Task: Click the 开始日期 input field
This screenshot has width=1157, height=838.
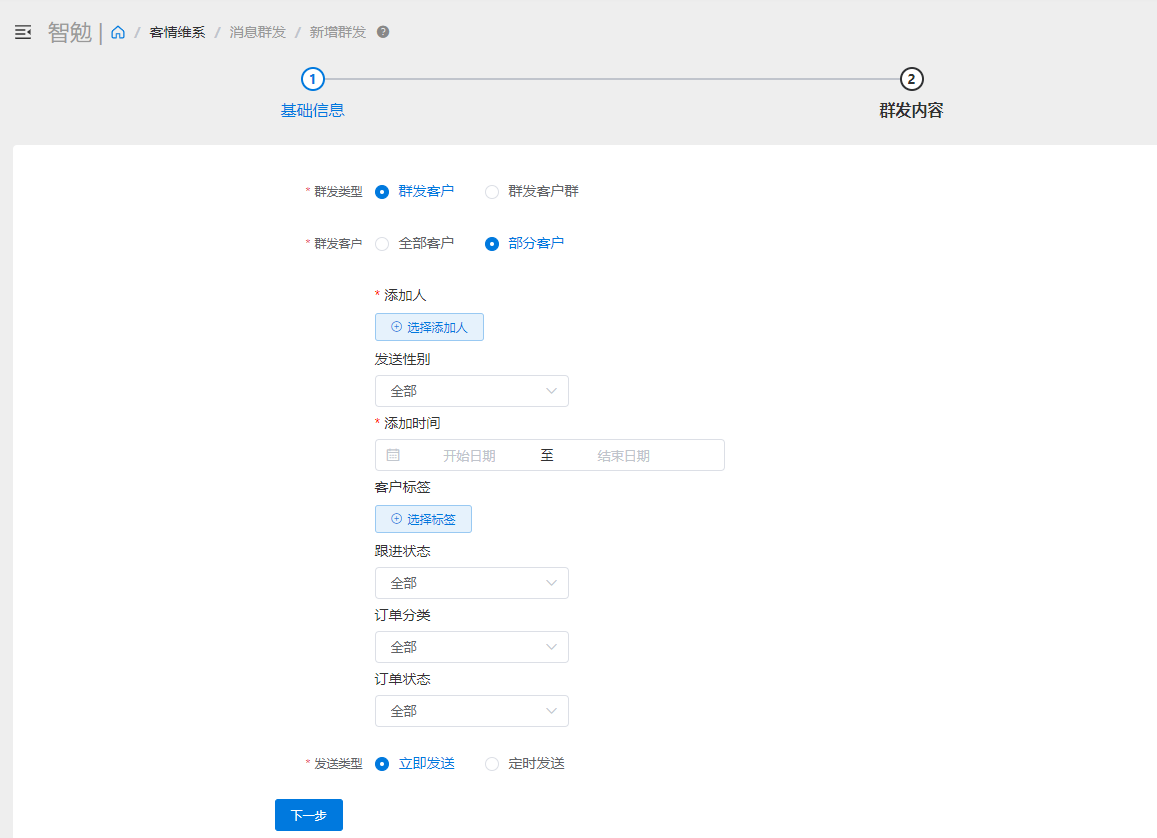Action: click(x=469, y=456)
